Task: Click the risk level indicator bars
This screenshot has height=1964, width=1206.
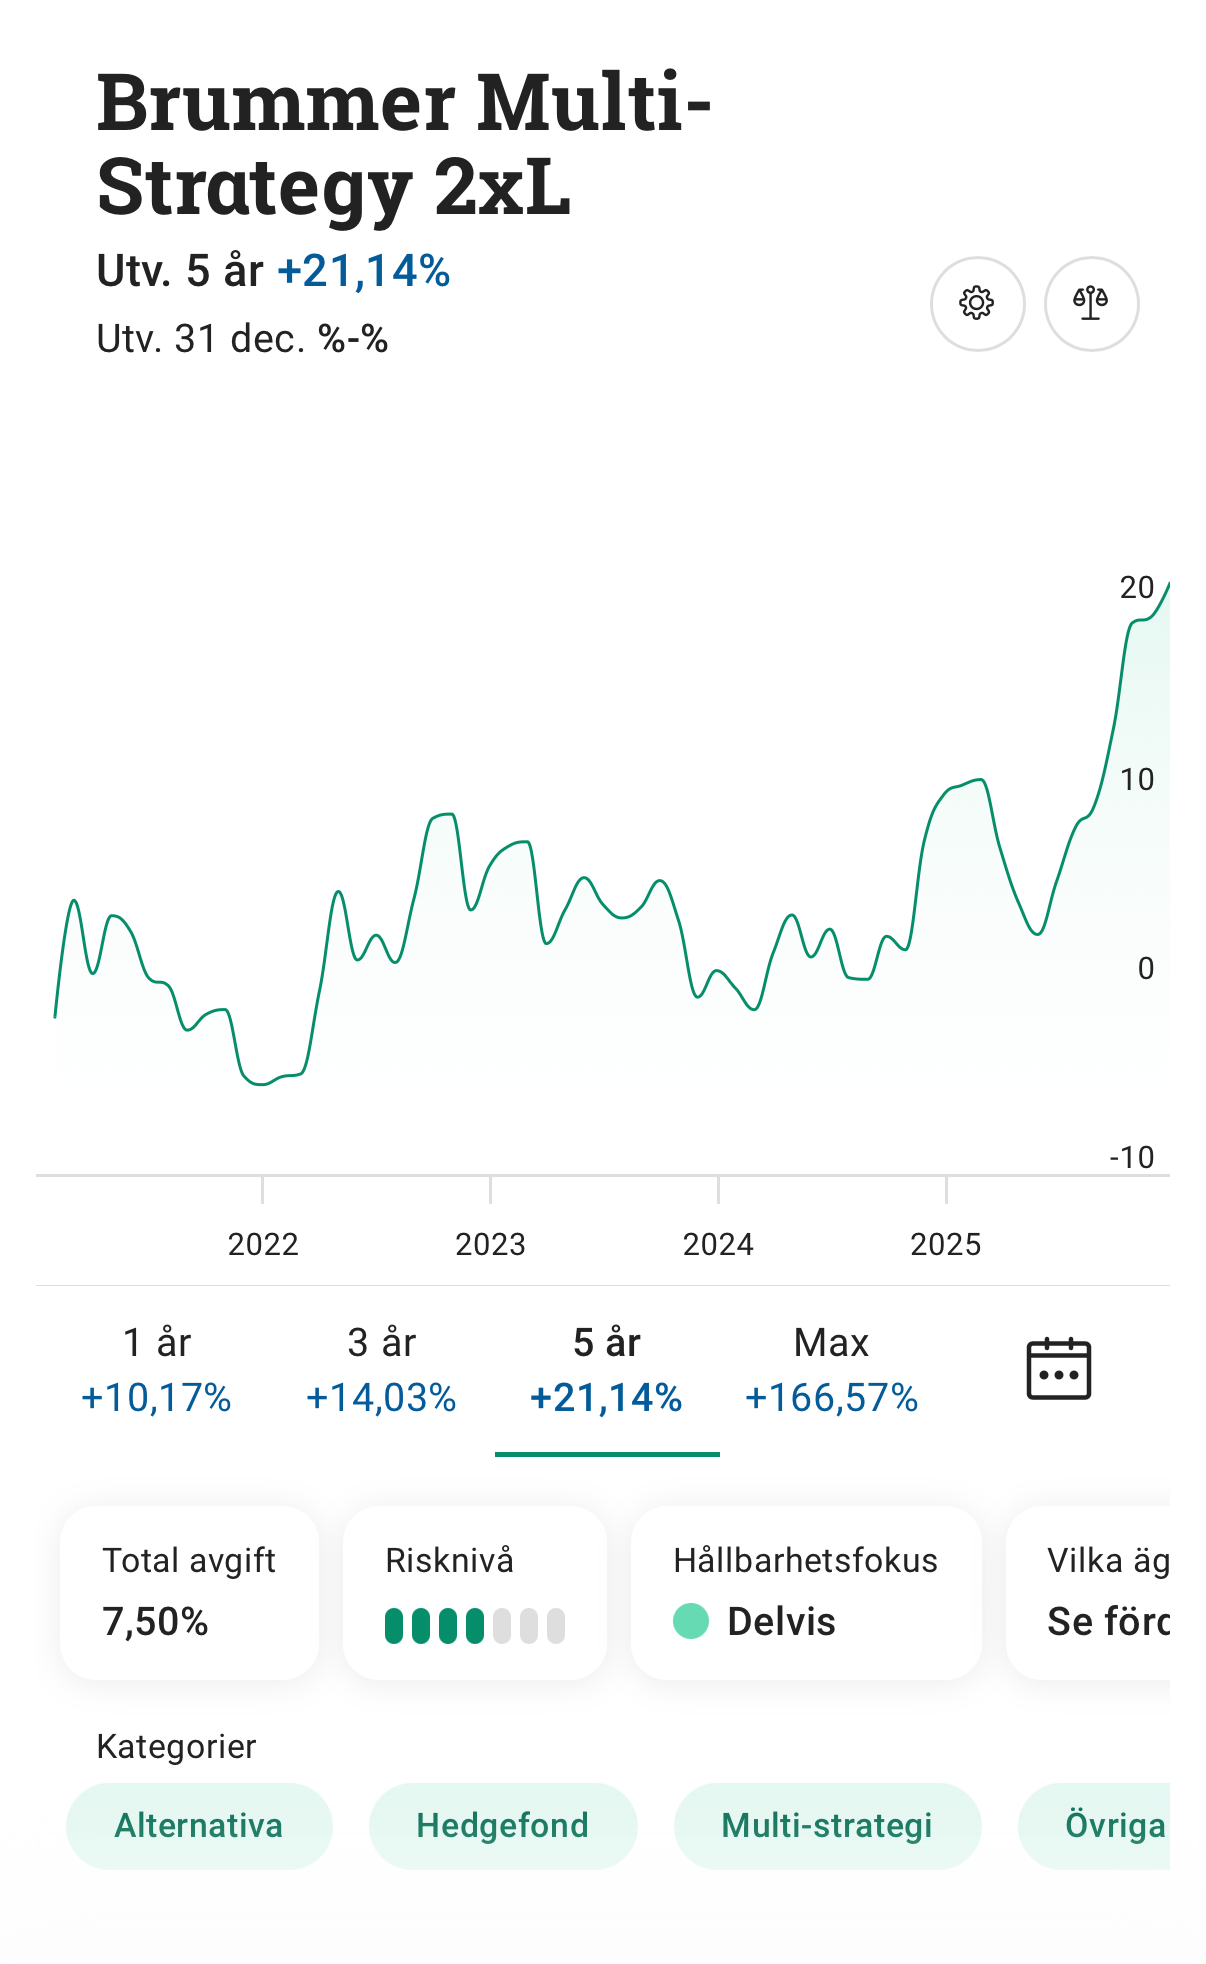Action: 475,1626
